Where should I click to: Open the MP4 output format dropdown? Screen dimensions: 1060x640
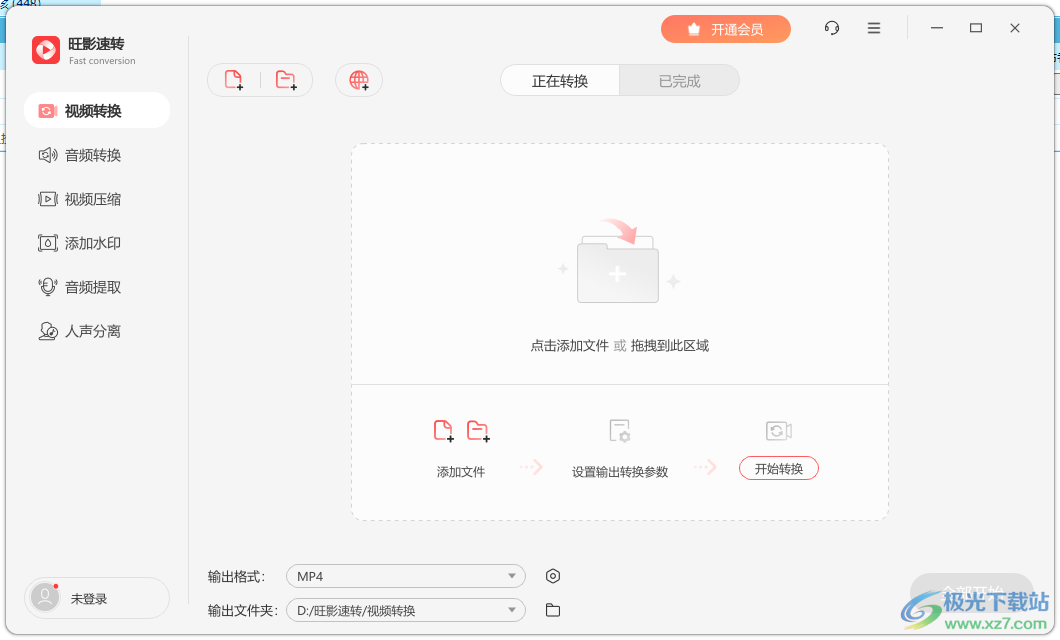405,576
